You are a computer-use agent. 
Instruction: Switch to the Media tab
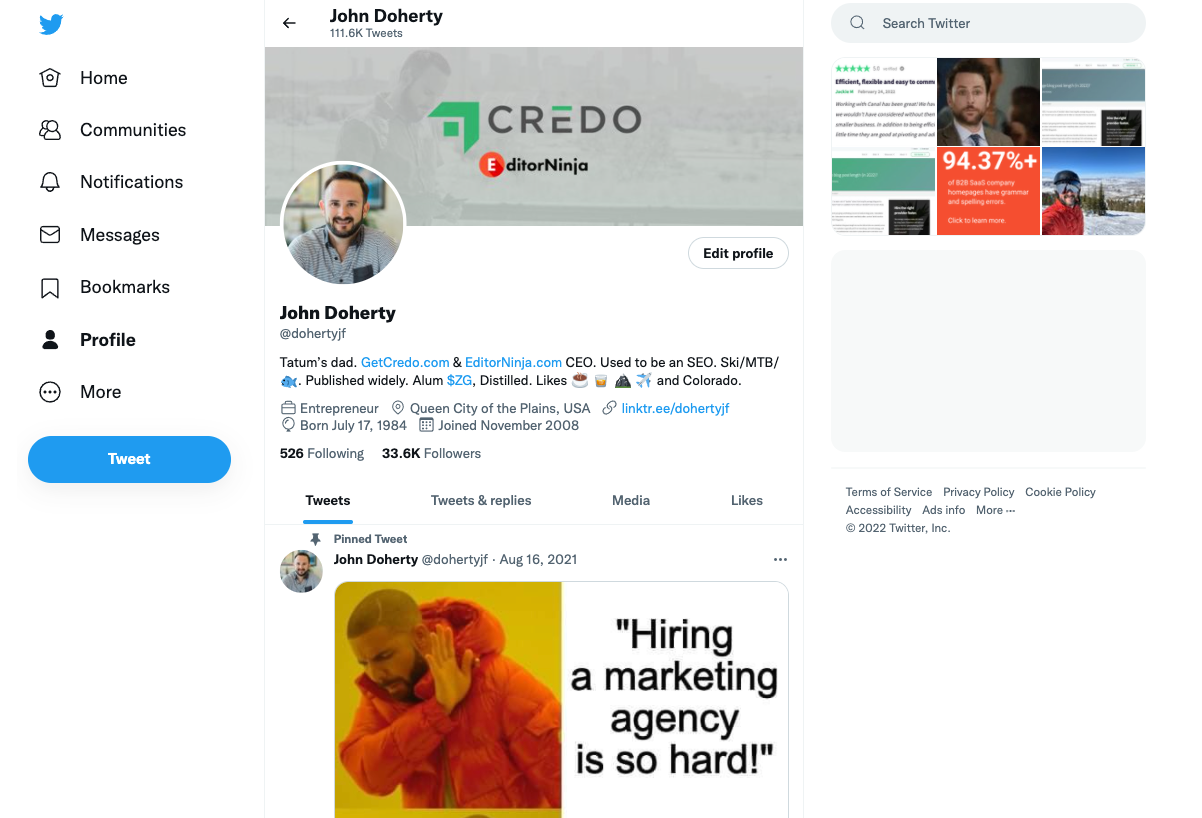tap(631, 500)
